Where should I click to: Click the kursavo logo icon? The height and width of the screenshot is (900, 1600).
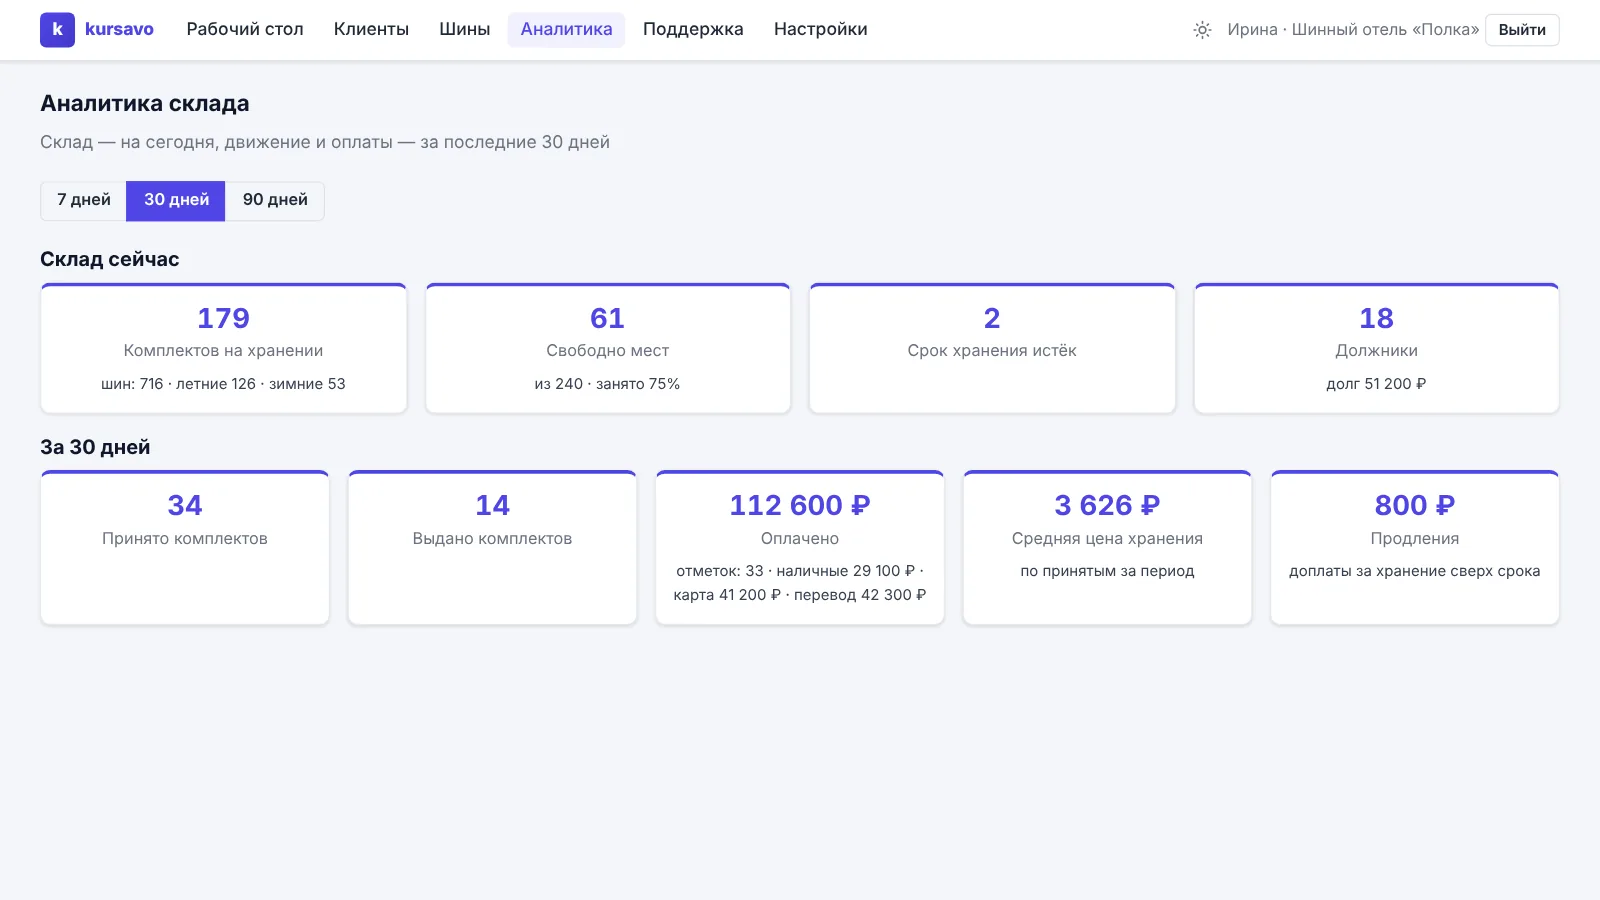coord(57,30)
